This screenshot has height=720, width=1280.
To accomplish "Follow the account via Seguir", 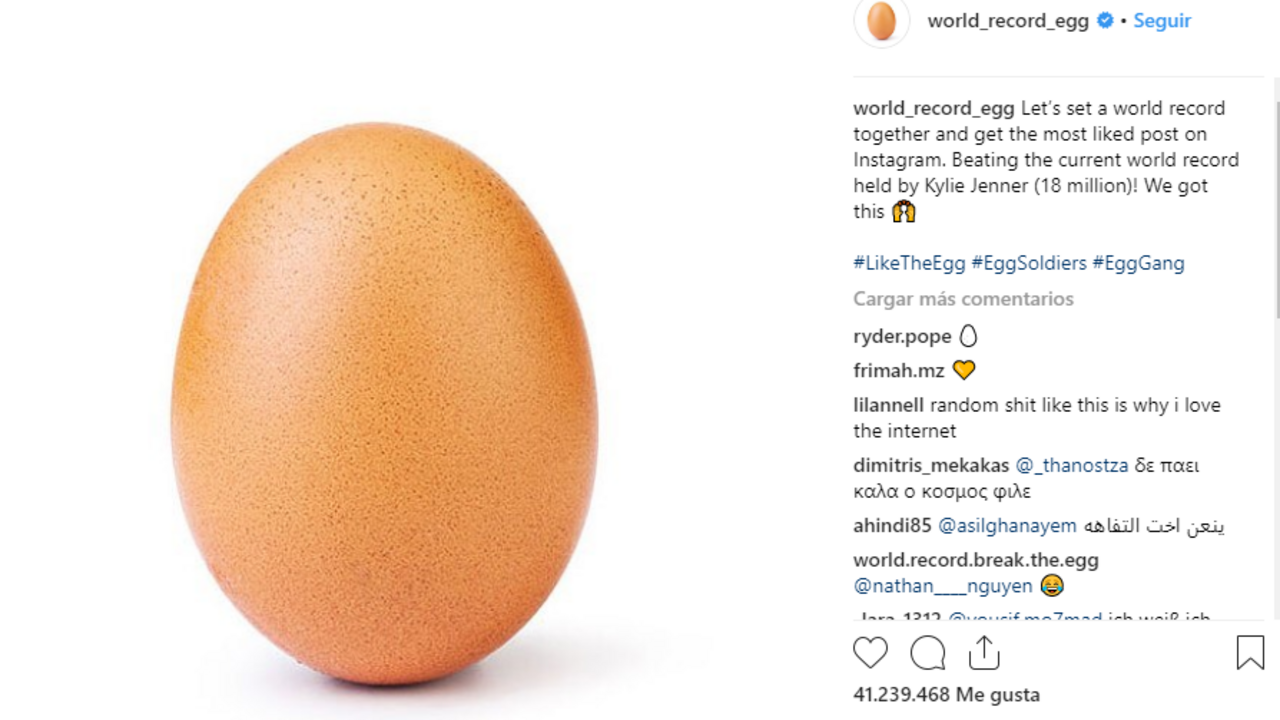I will coord(1161,21).
